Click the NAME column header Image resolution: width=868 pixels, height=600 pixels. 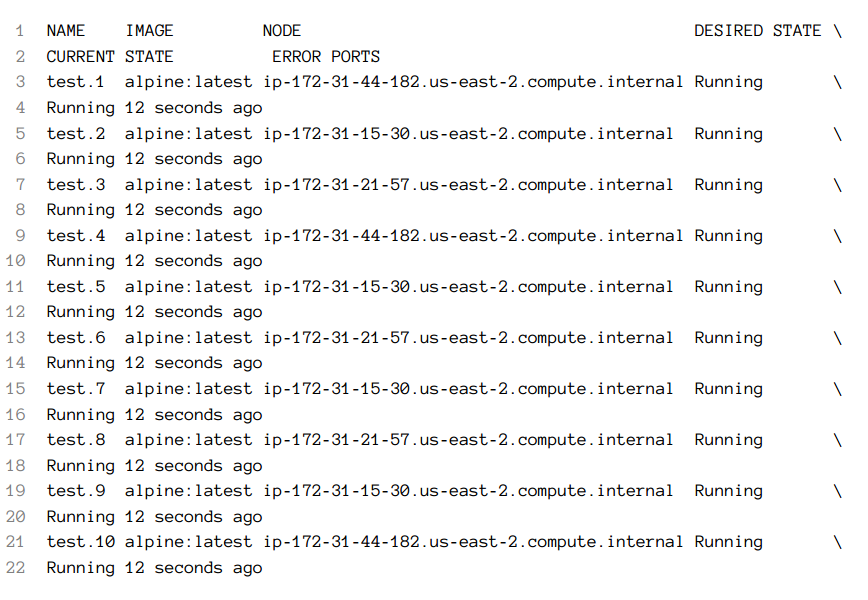[66, 30]
